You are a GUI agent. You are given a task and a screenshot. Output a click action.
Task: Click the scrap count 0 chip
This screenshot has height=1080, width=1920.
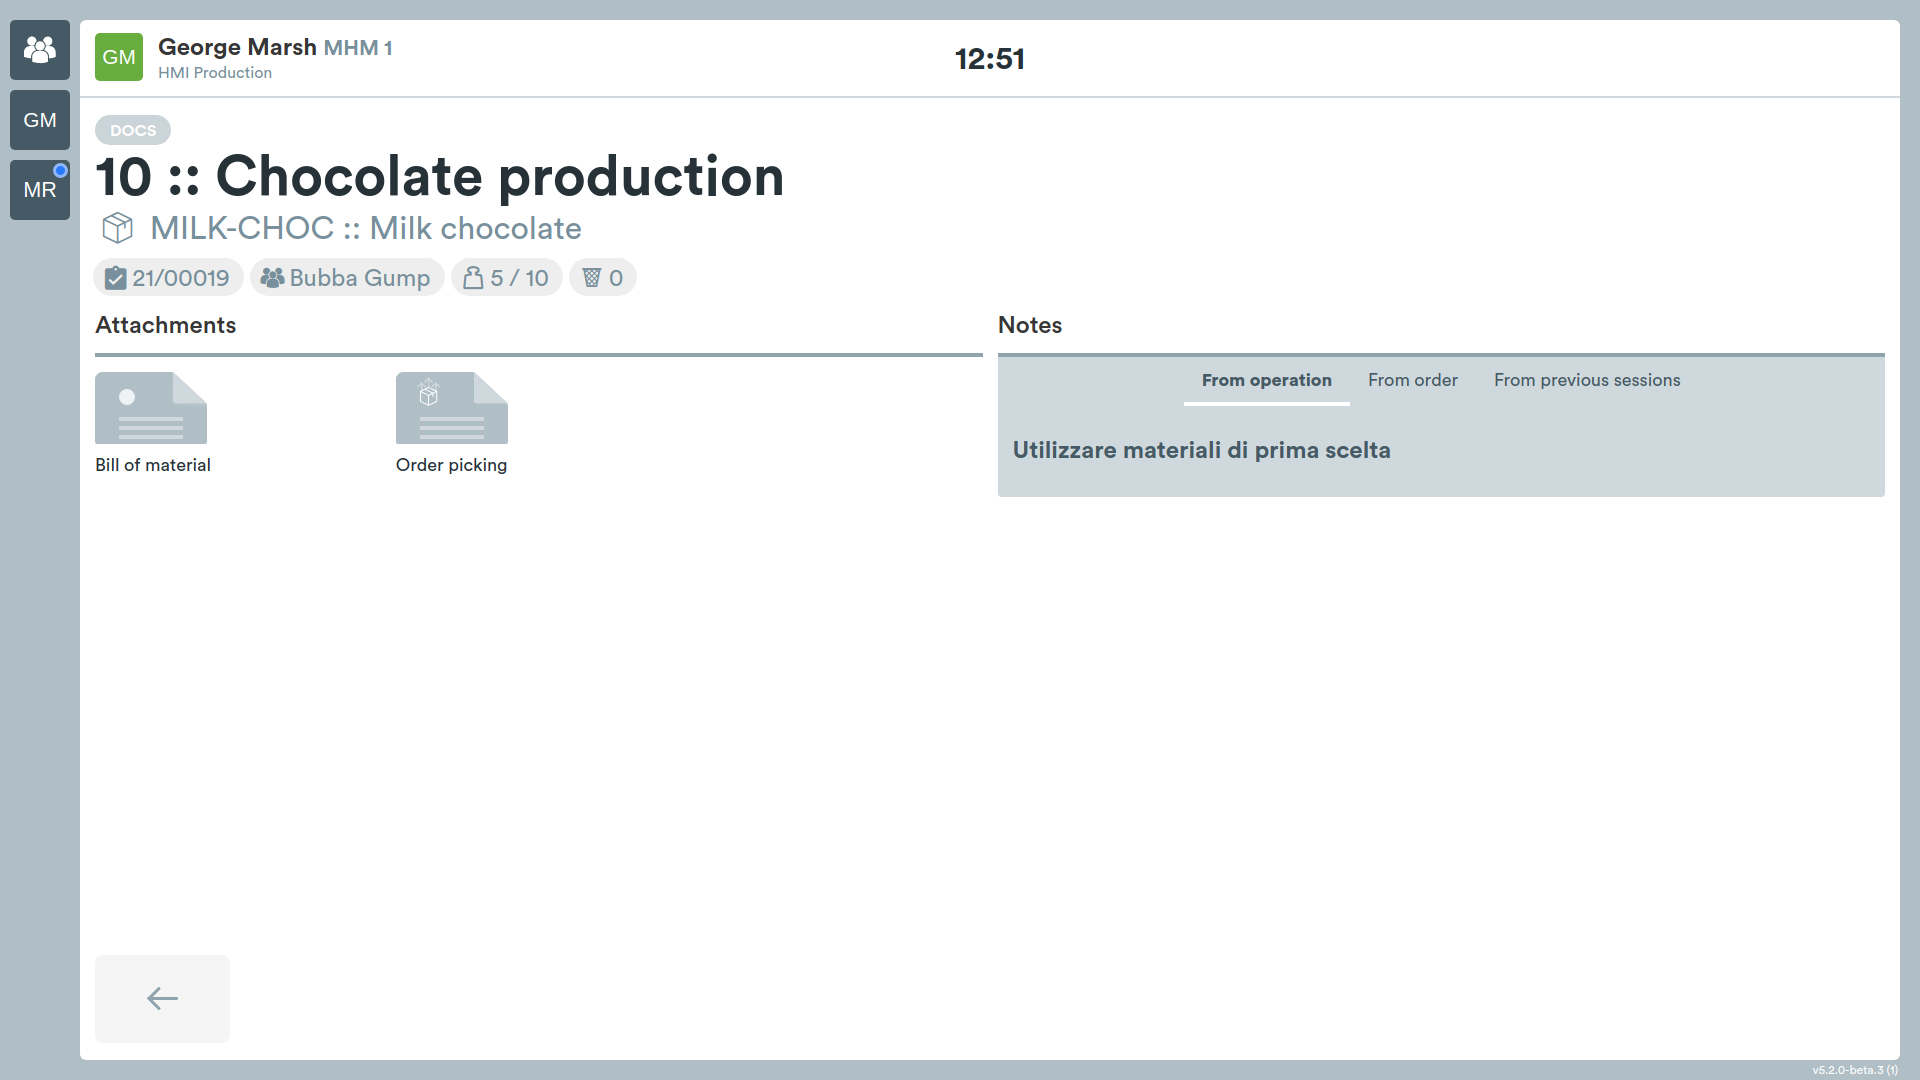coord(603,278)
